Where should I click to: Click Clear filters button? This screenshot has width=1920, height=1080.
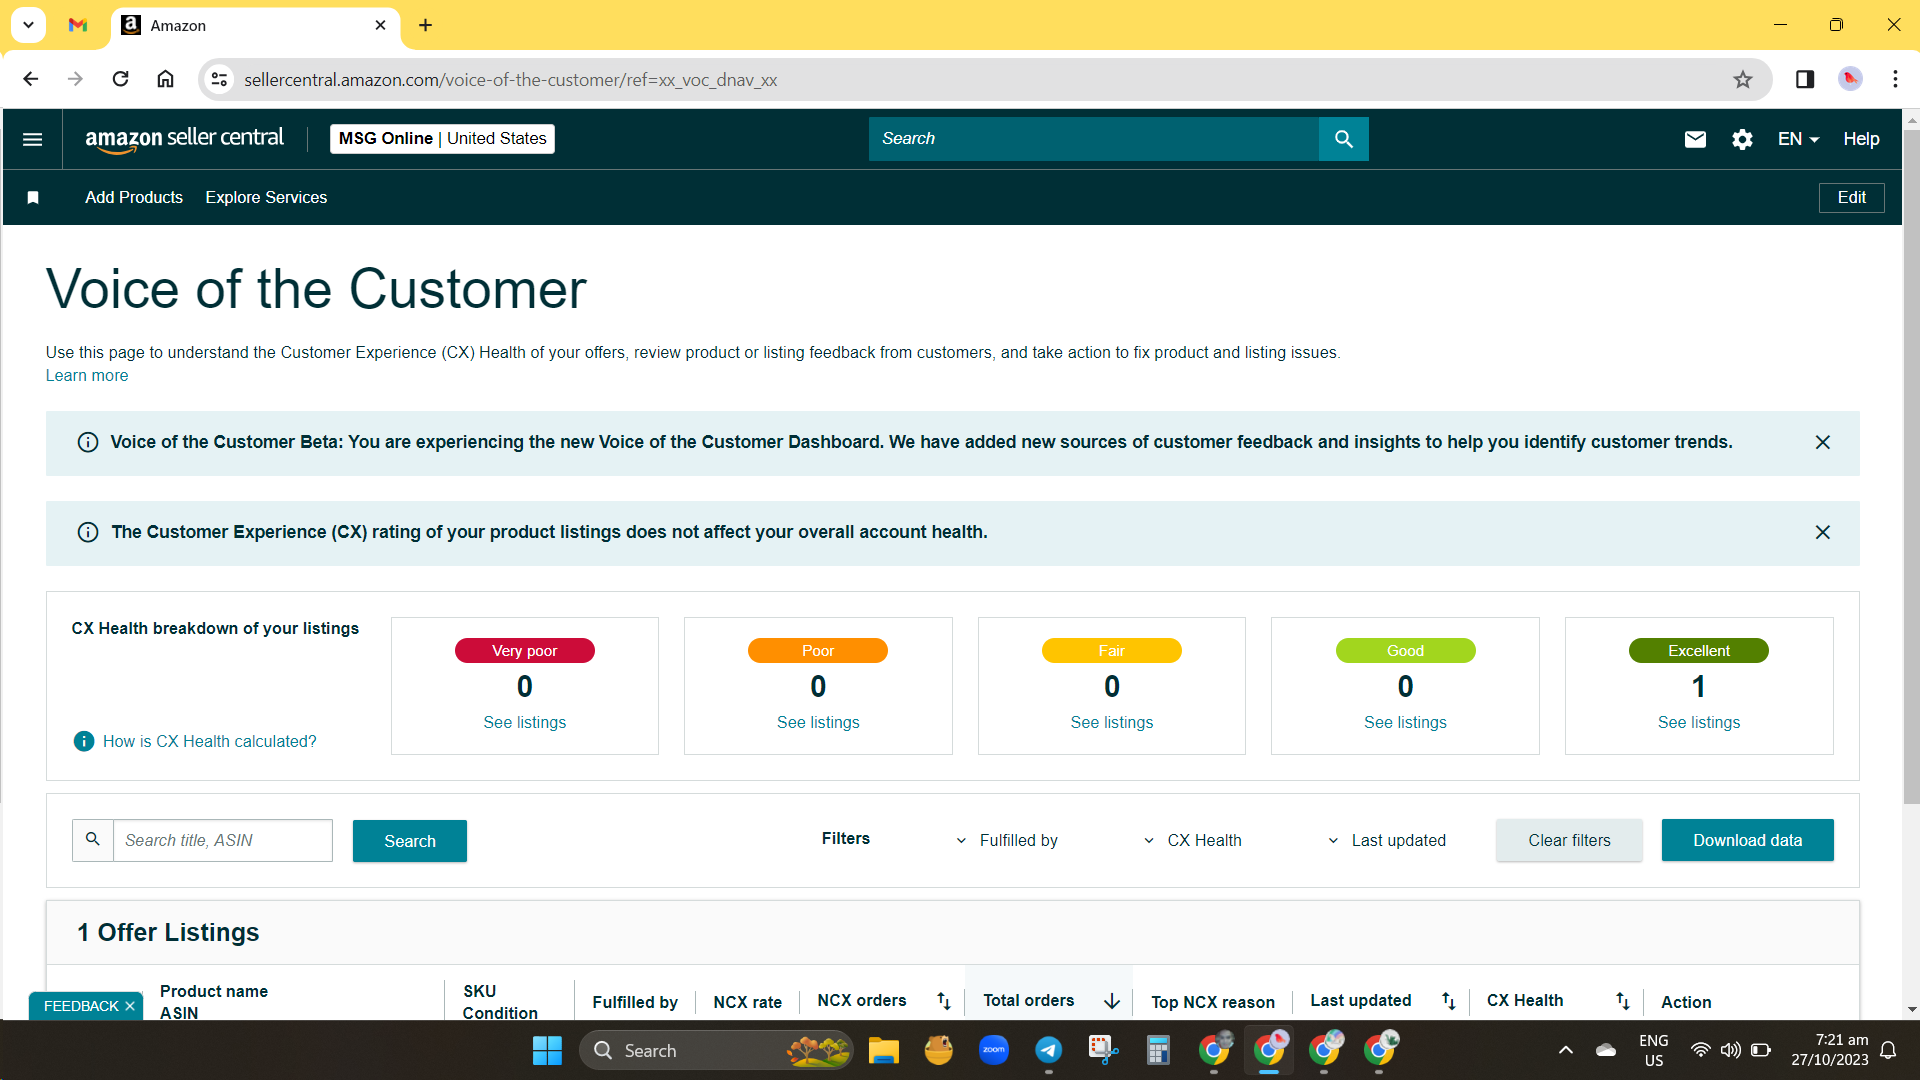[x=1569, y=840]
